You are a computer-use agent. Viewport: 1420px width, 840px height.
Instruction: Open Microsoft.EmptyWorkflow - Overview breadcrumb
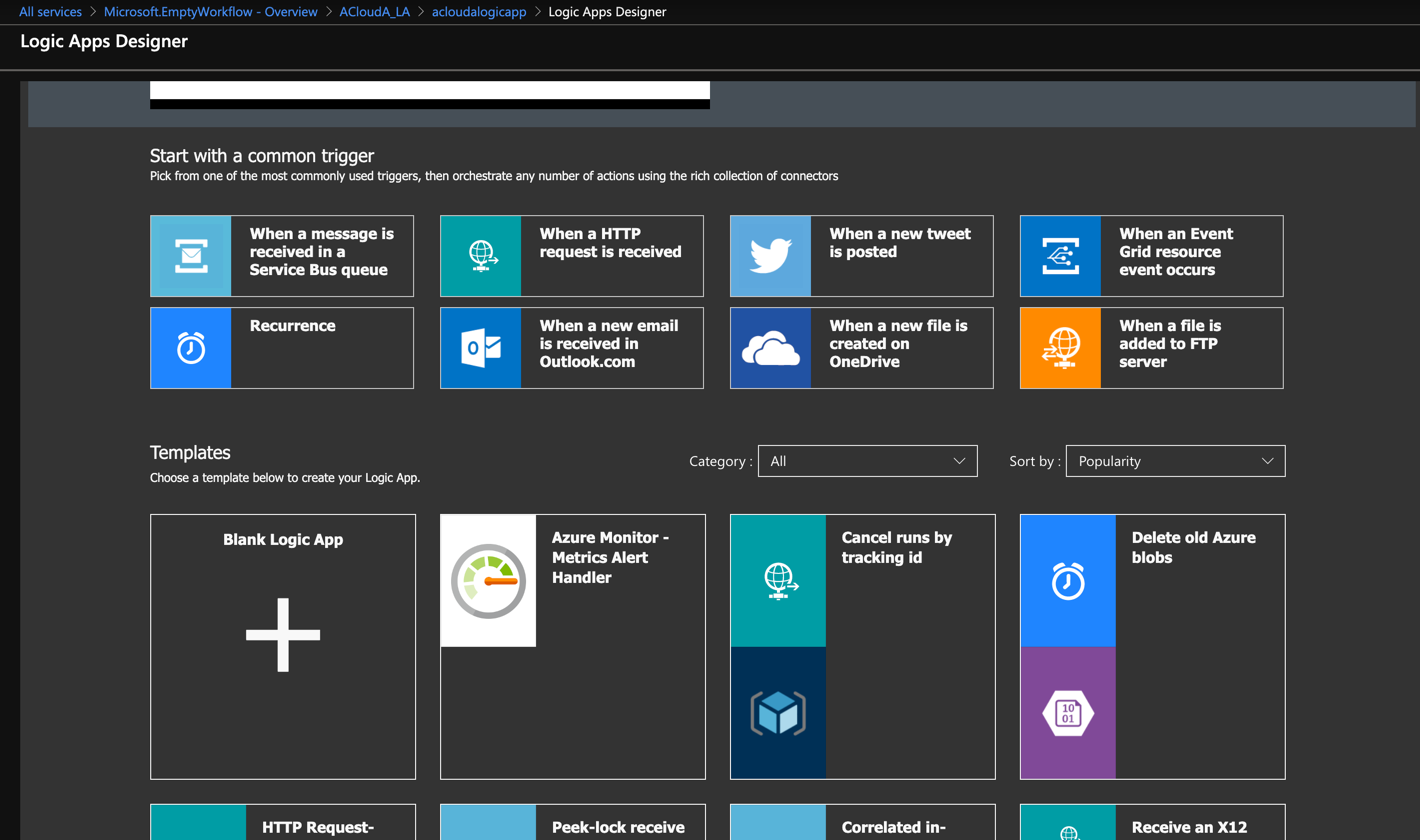tap(211, 12)
